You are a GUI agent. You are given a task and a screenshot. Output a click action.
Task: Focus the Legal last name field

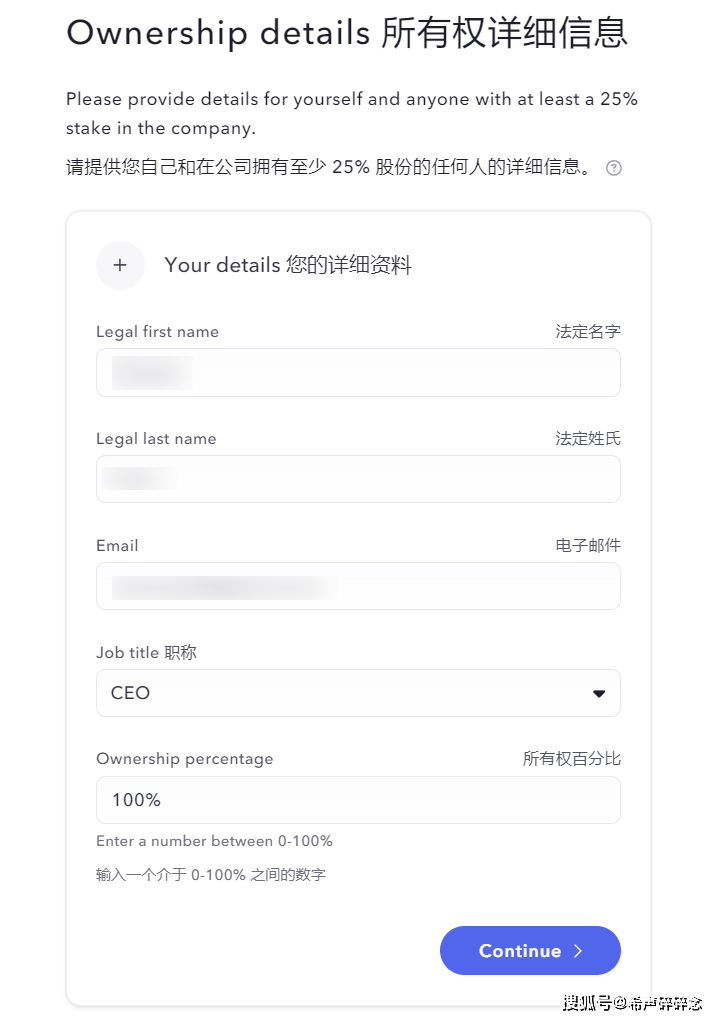pos(358,479)
